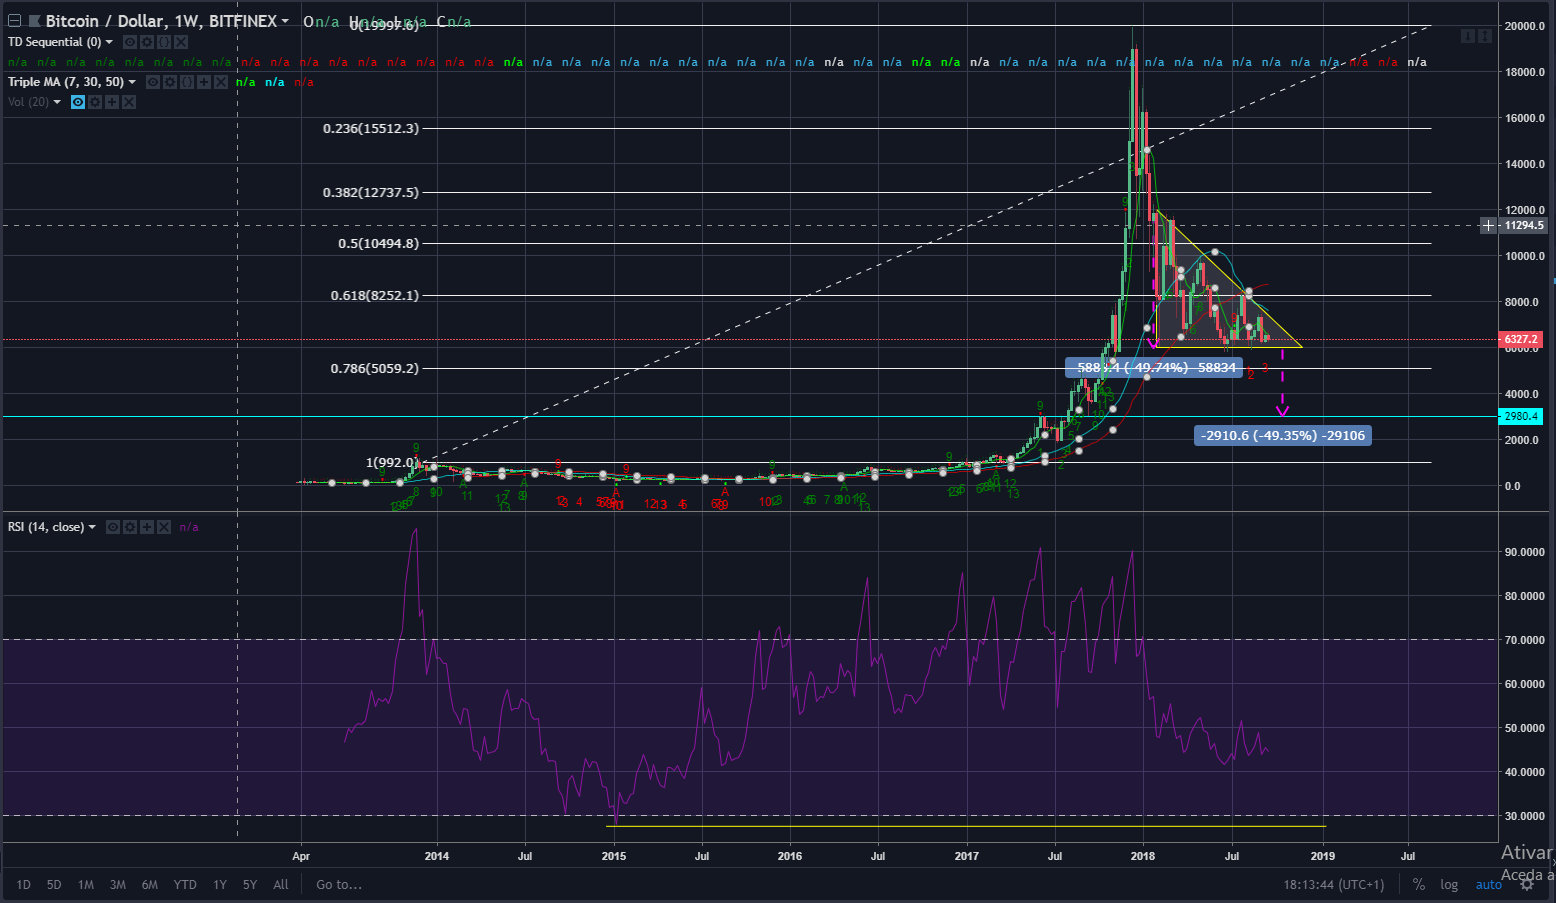Click the -2910.6 (-49.35%) price range label
1556x903 pixels.
(1283, 435)
